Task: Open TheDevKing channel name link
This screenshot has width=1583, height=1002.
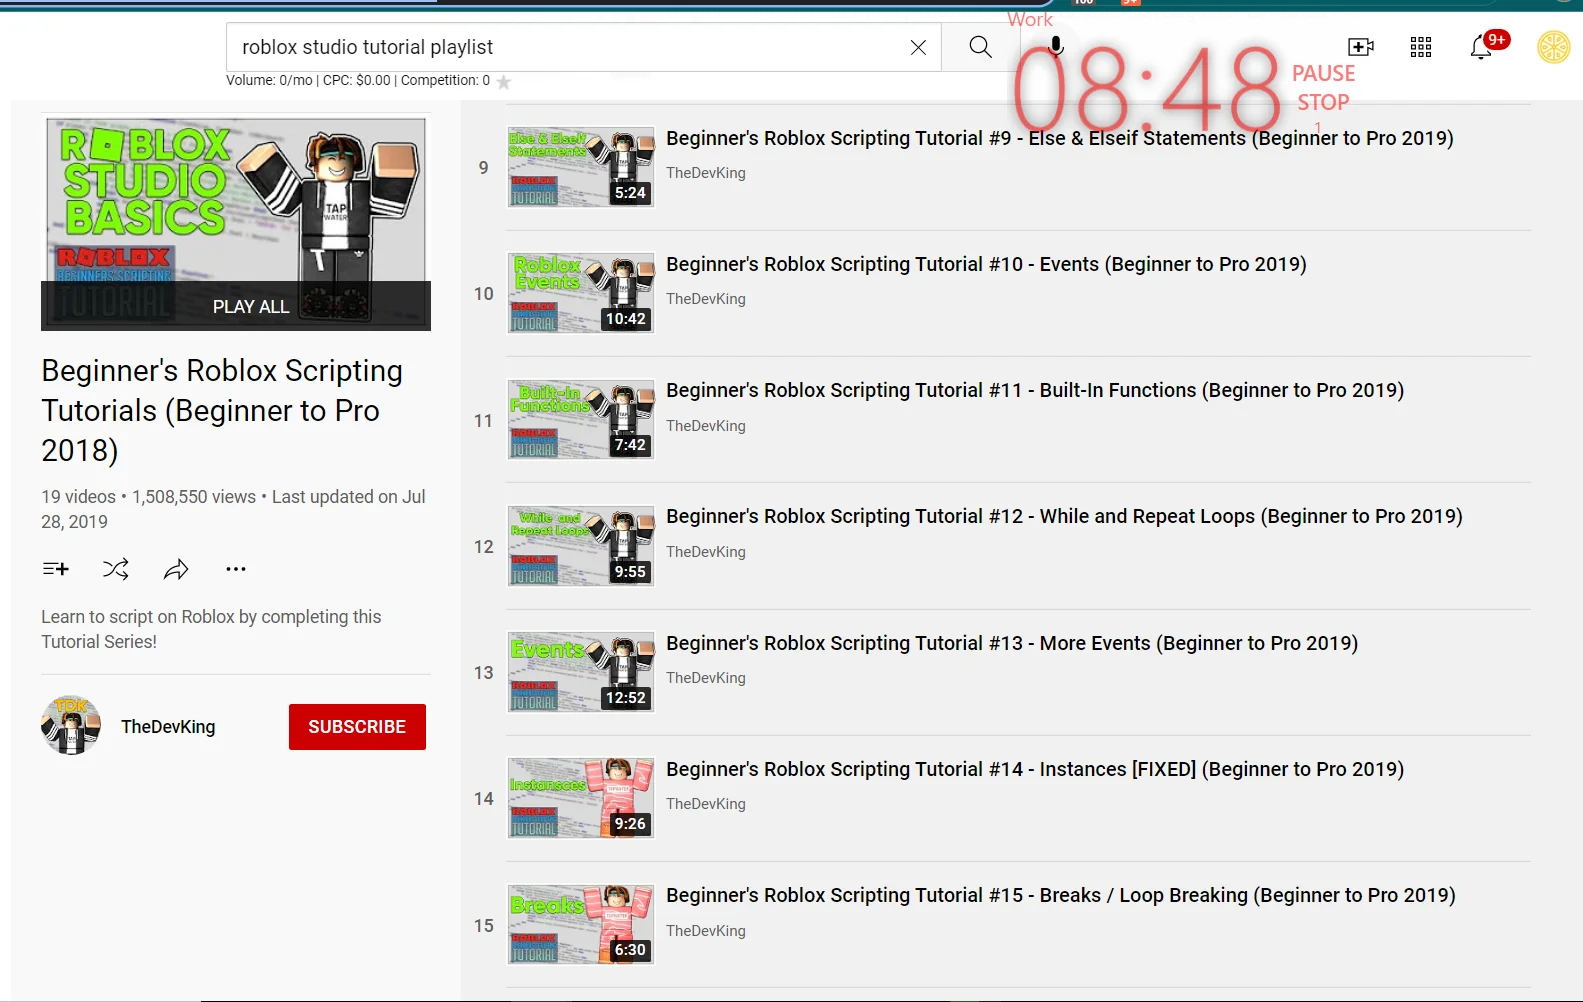Action: tap(168, 727)
